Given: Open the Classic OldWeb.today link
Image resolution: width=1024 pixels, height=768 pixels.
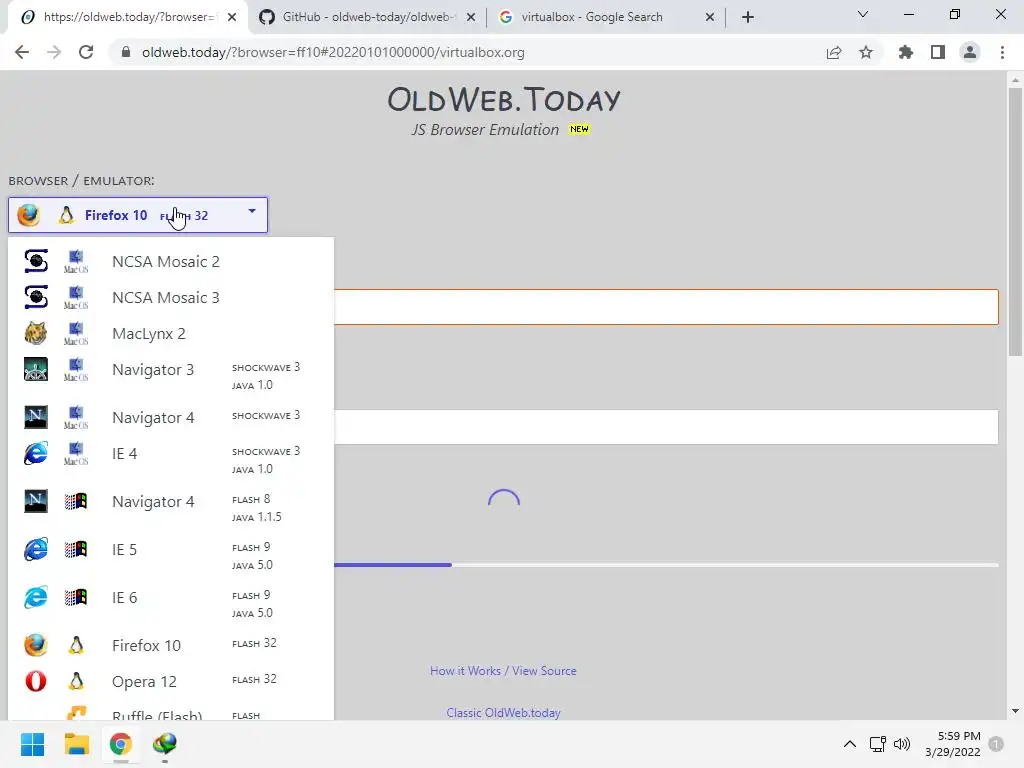Looking at the screenshot, I should click(504, 712).
